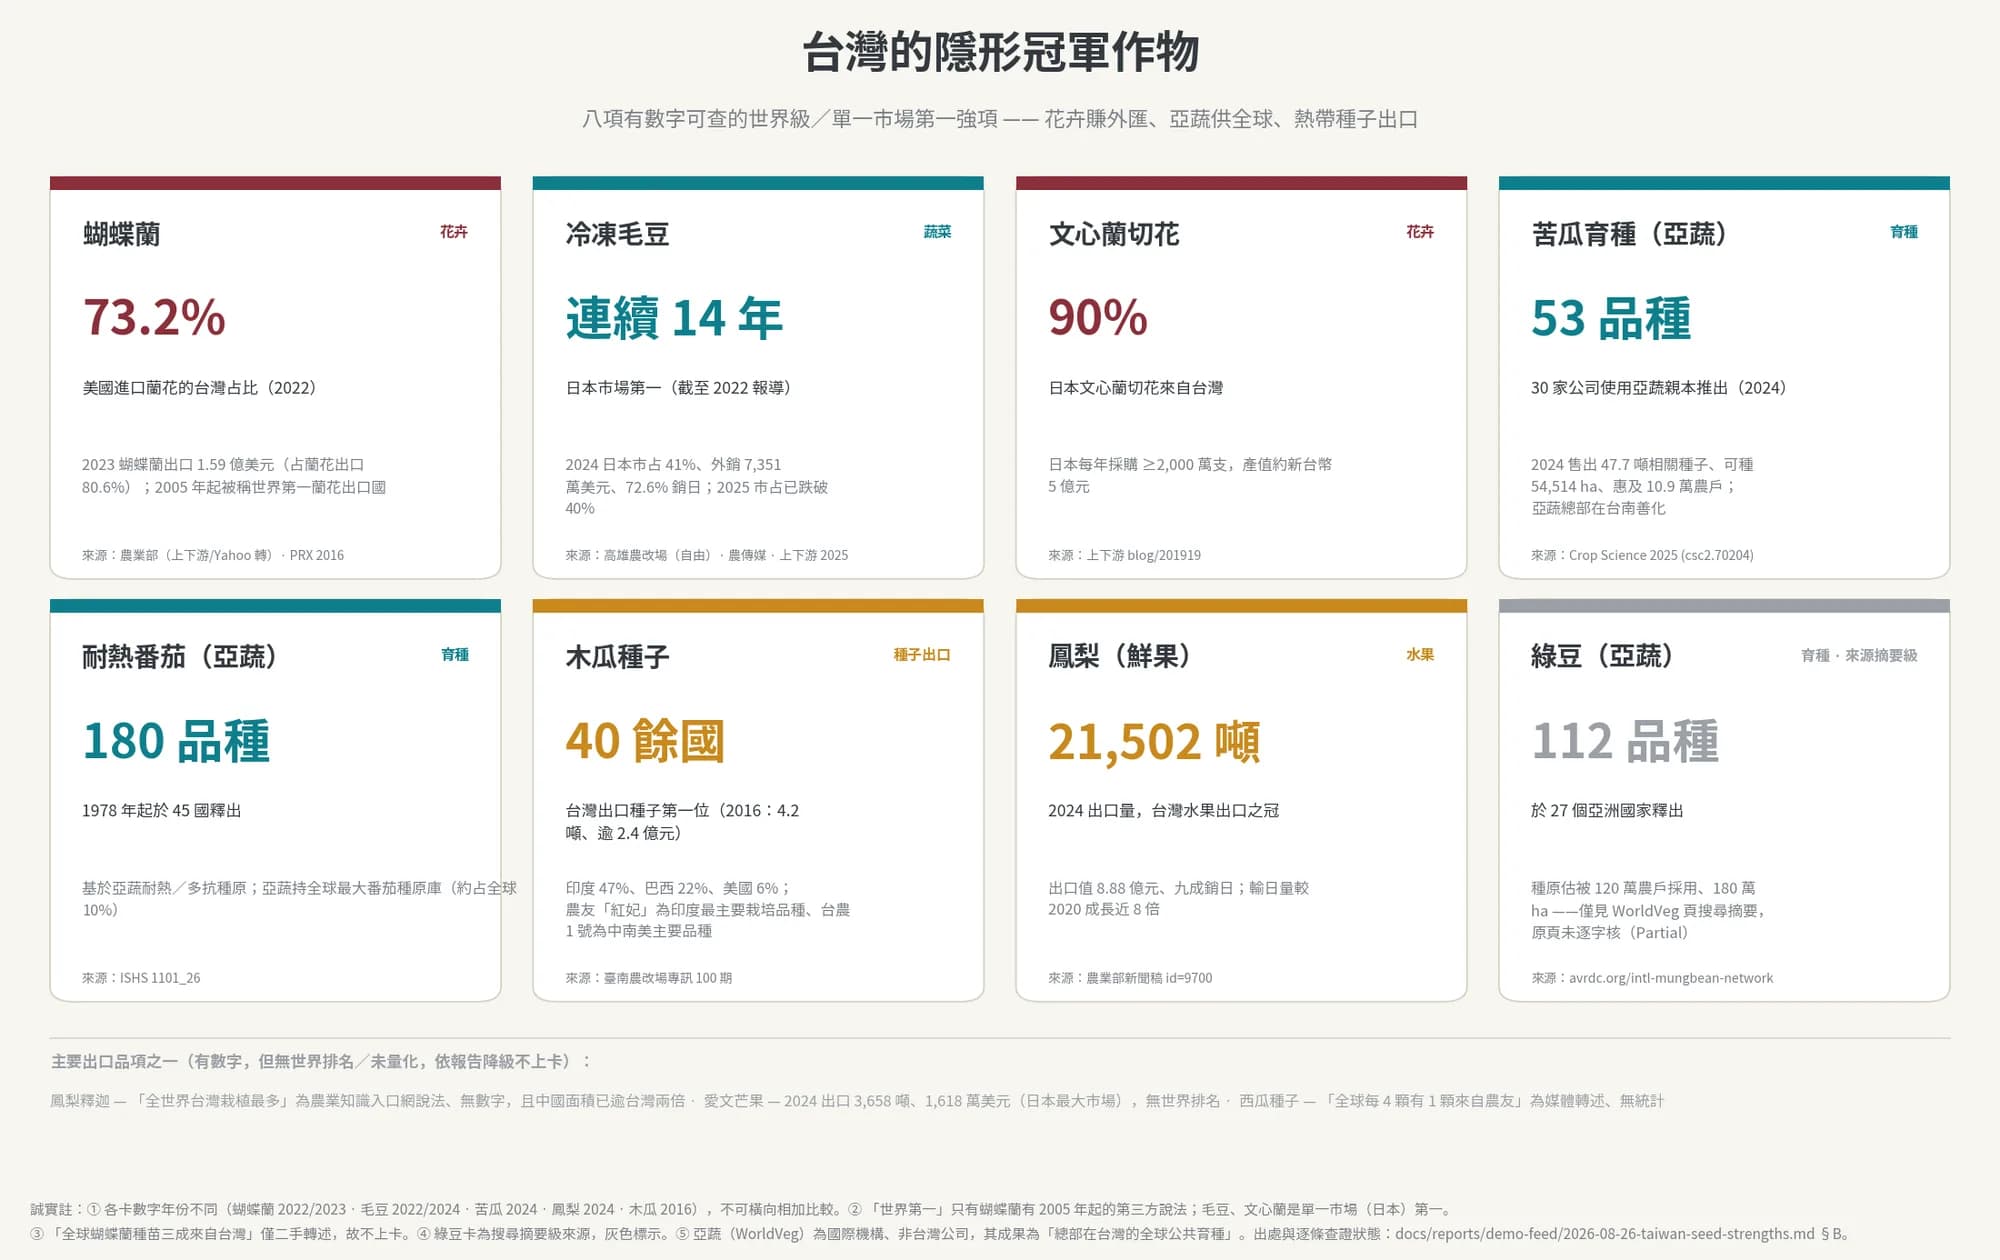Click the 苦瓜育種（亞蔬）card title
Image resolution: width=2000 pixels, height=1260 pixels.
coord(1629,234)
